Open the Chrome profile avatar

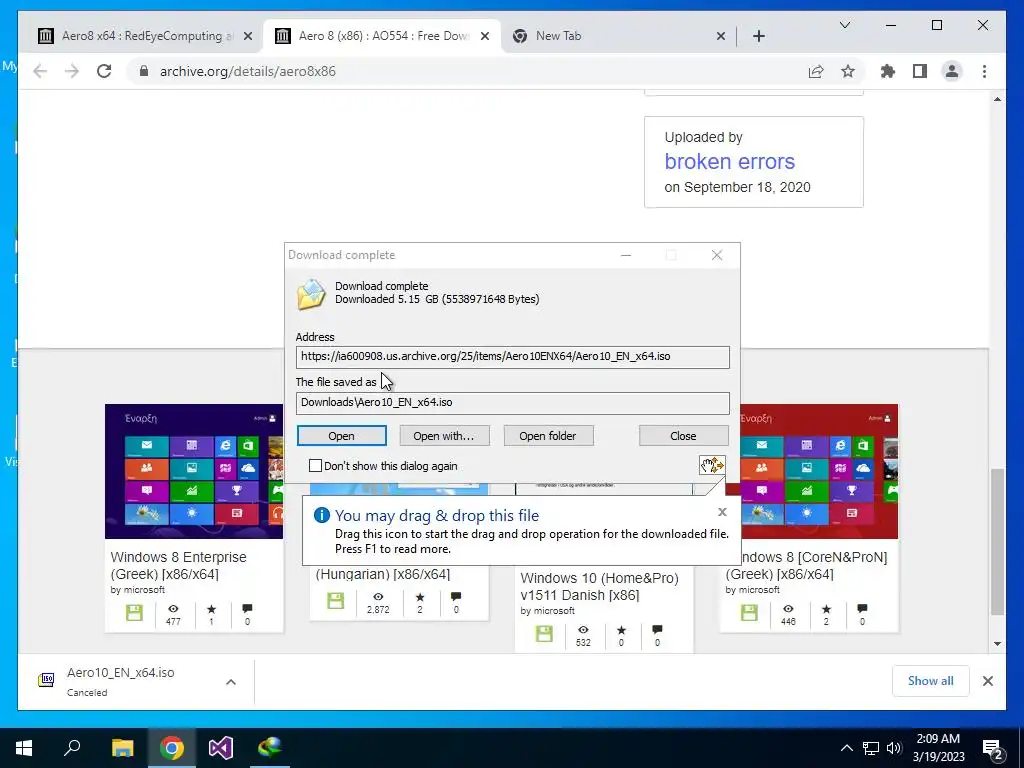[952, 71]
